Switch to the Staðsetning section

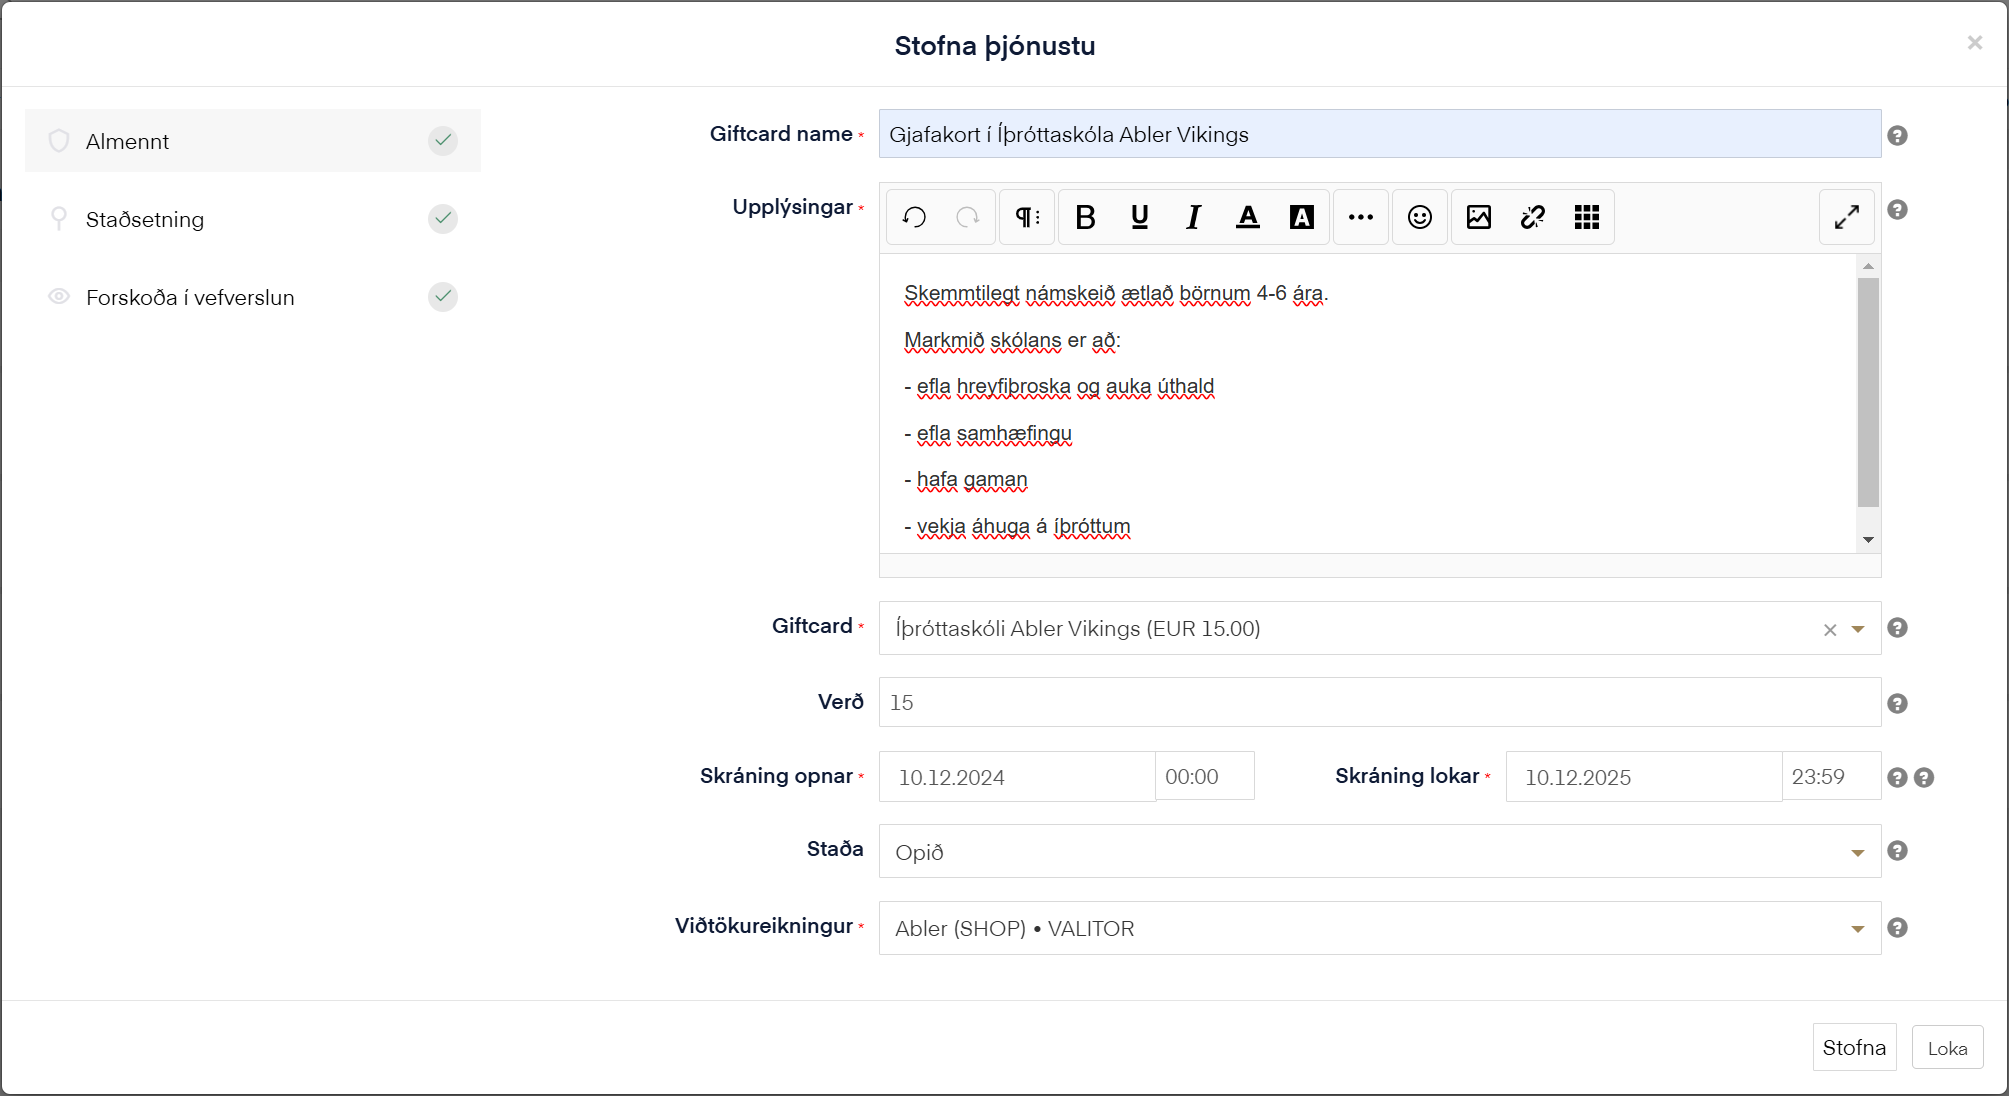click(145, 220)
